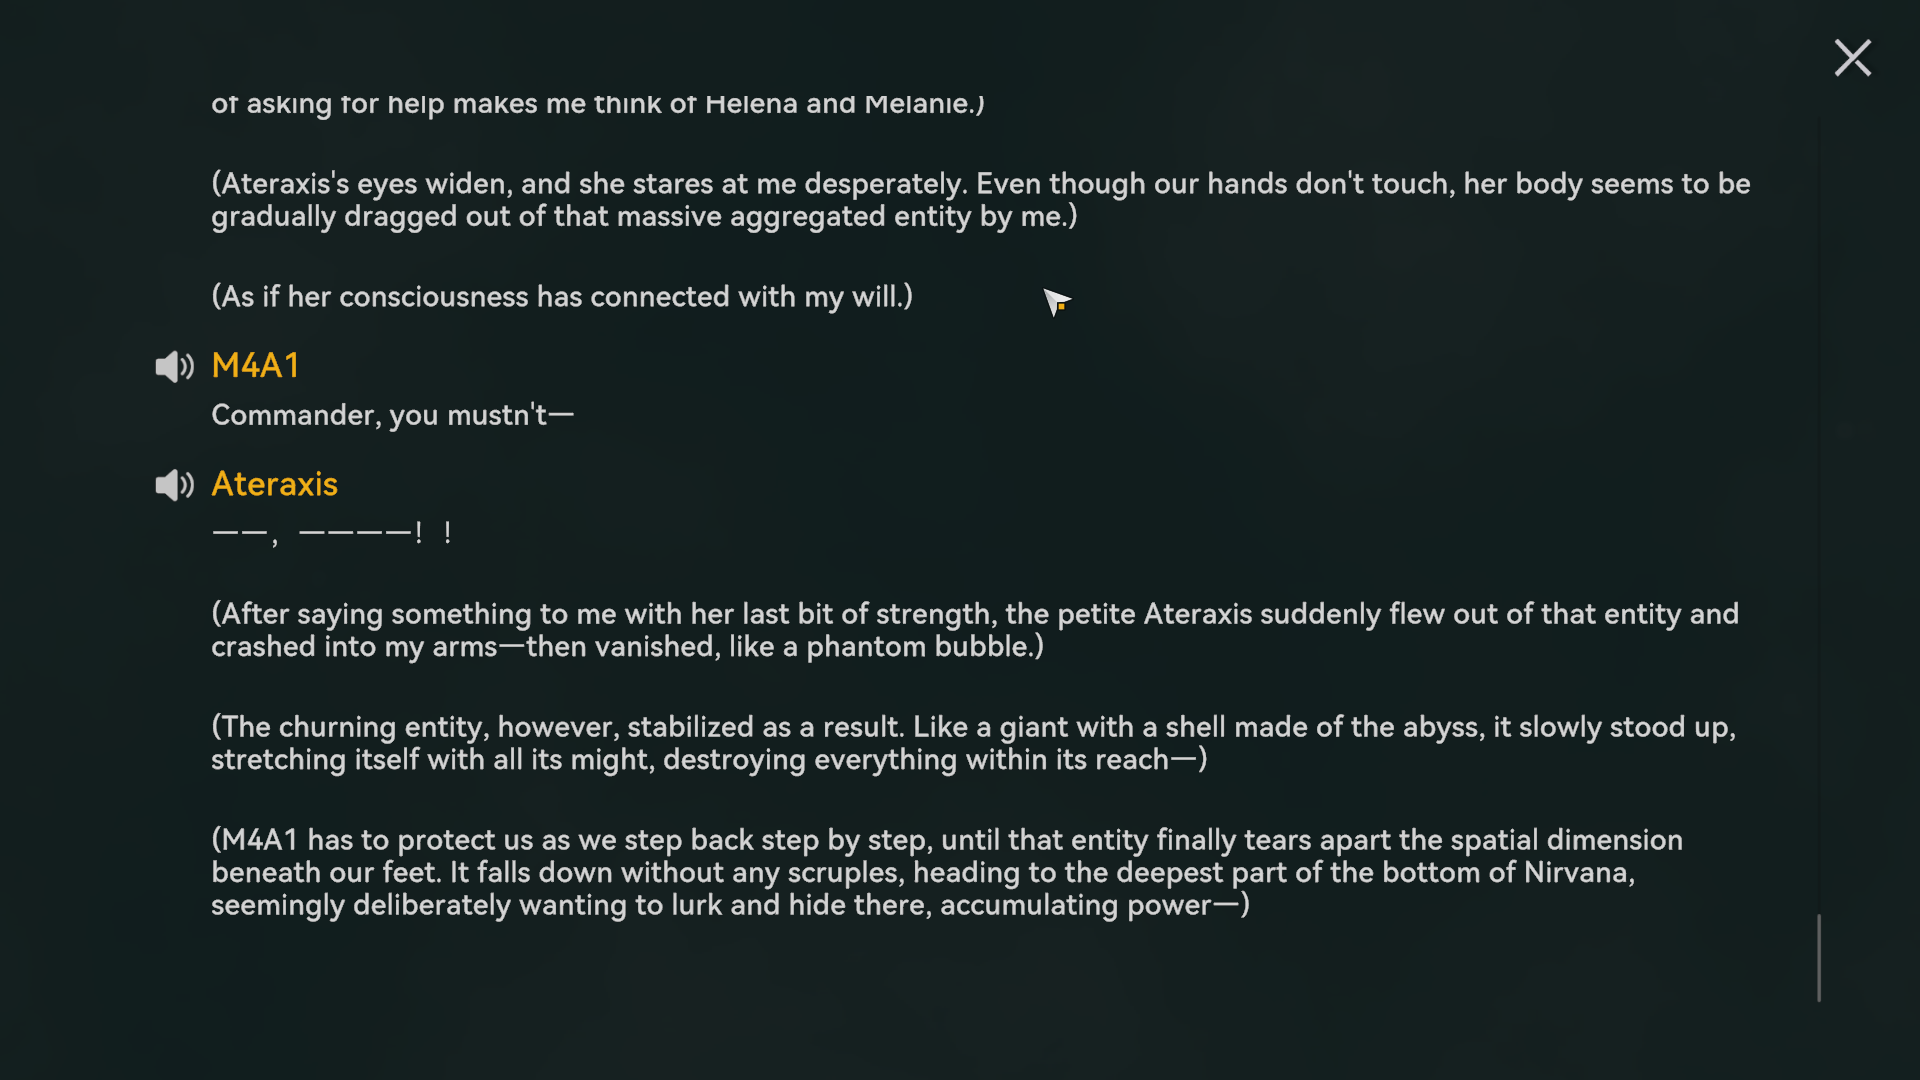
Task: Click the "seemingly deliberately wanting to lurk" line
Action: coord(730,906)
